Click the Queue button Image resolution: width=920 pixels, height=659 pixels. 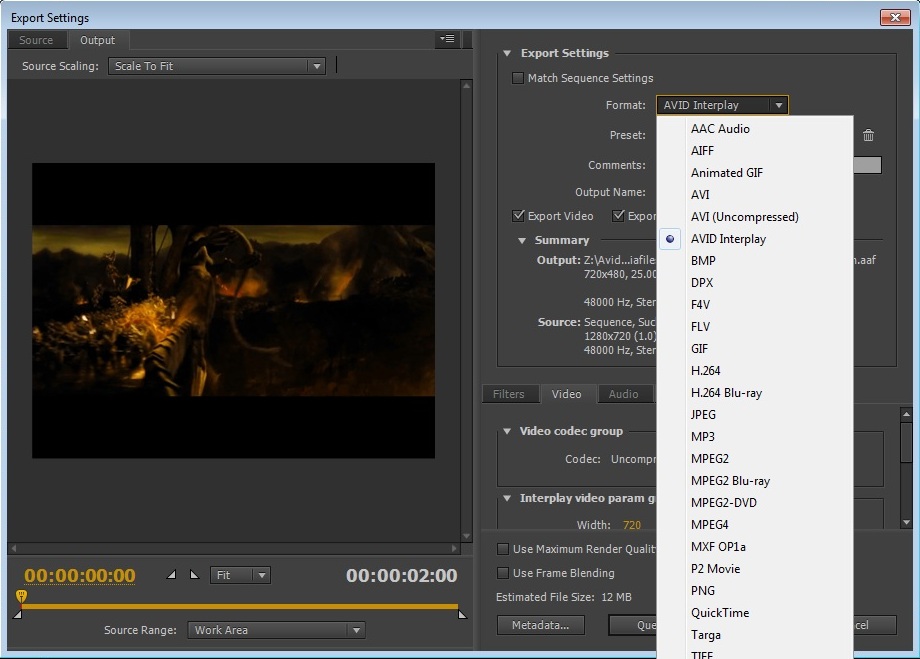point(634,626)
